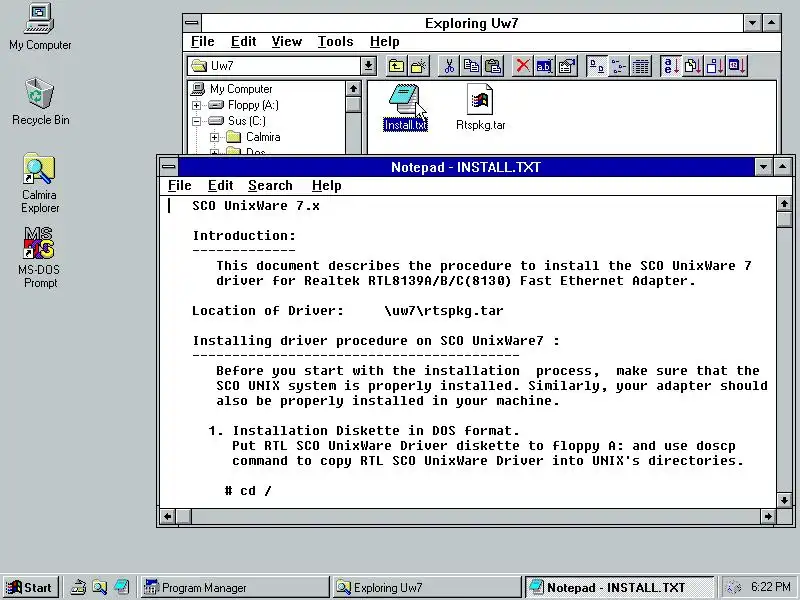Click Notepad vertical scrollbar up arrow

click(x=784, y=204)
